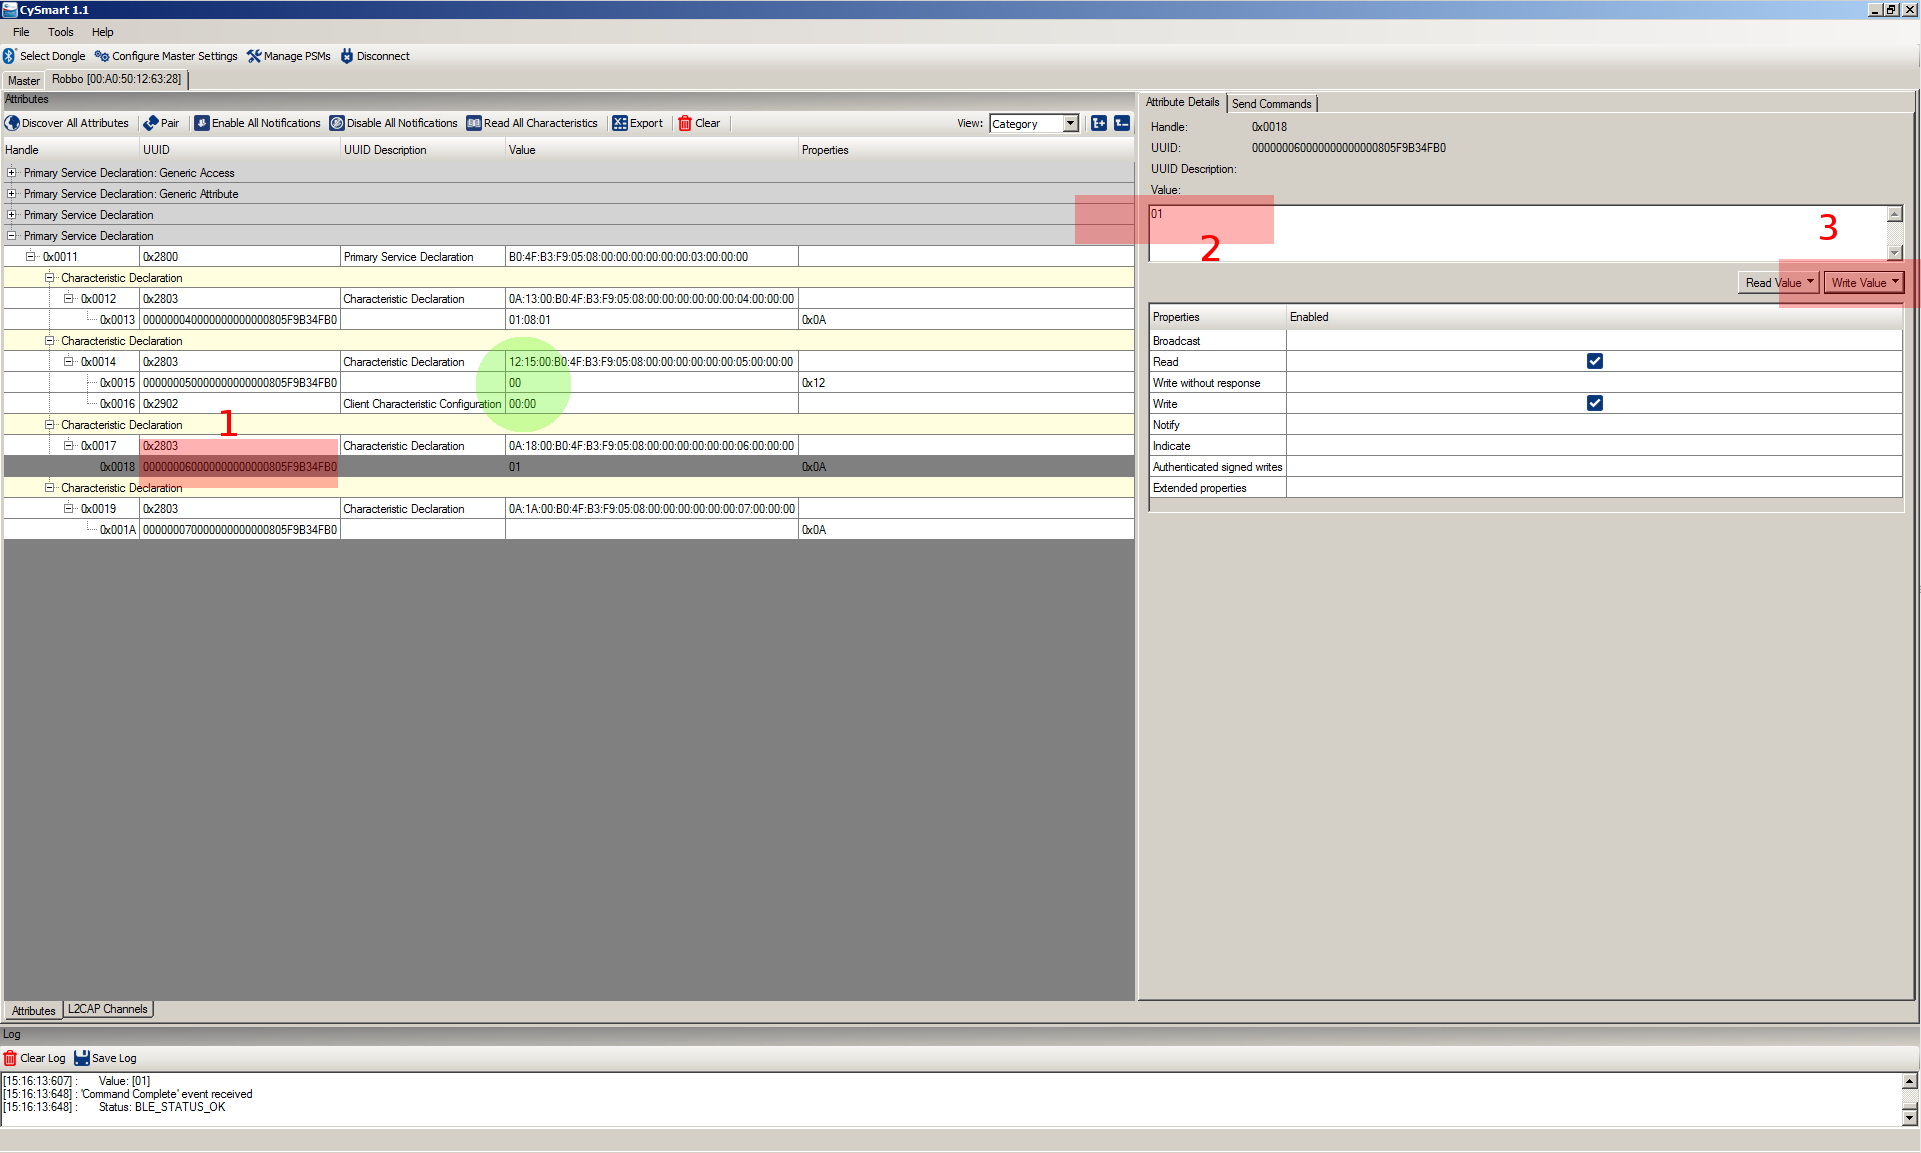Screen dimensions: 1921x1153
Task: Toggle the Write property checkbox
Action: coord(1594,403)
